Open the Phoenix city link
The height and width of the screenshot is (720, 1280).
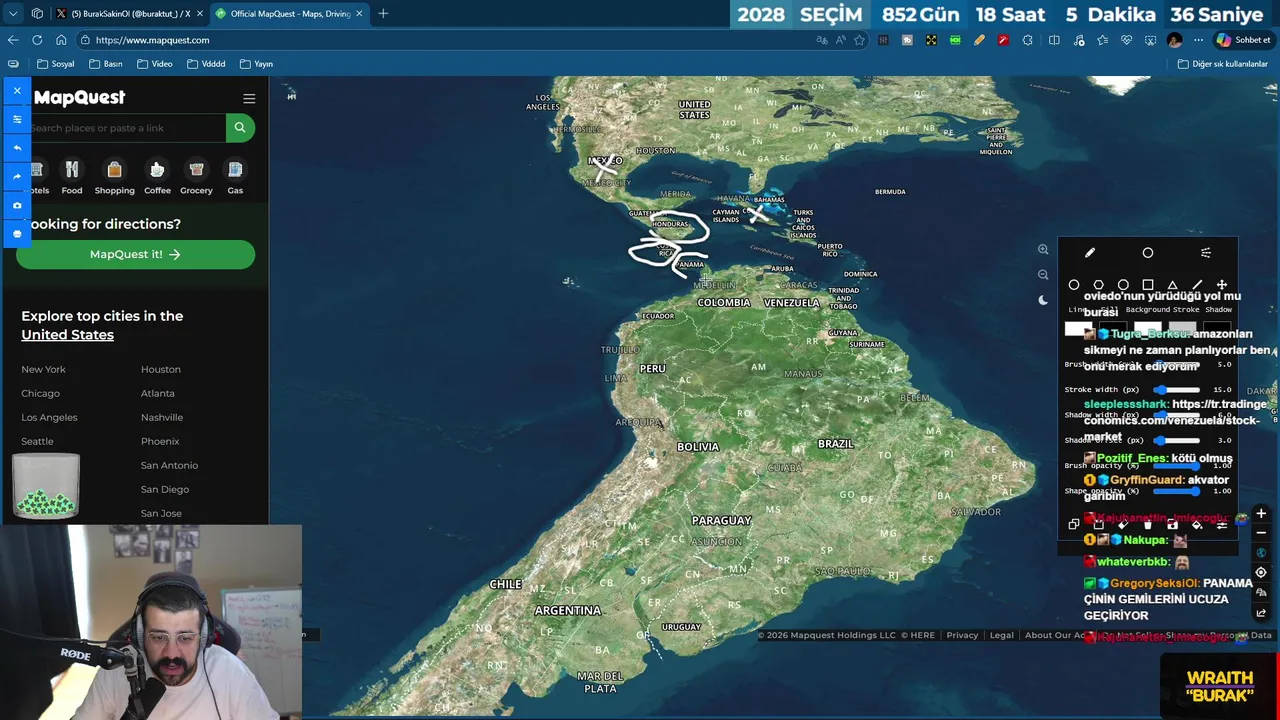(160, 441)
